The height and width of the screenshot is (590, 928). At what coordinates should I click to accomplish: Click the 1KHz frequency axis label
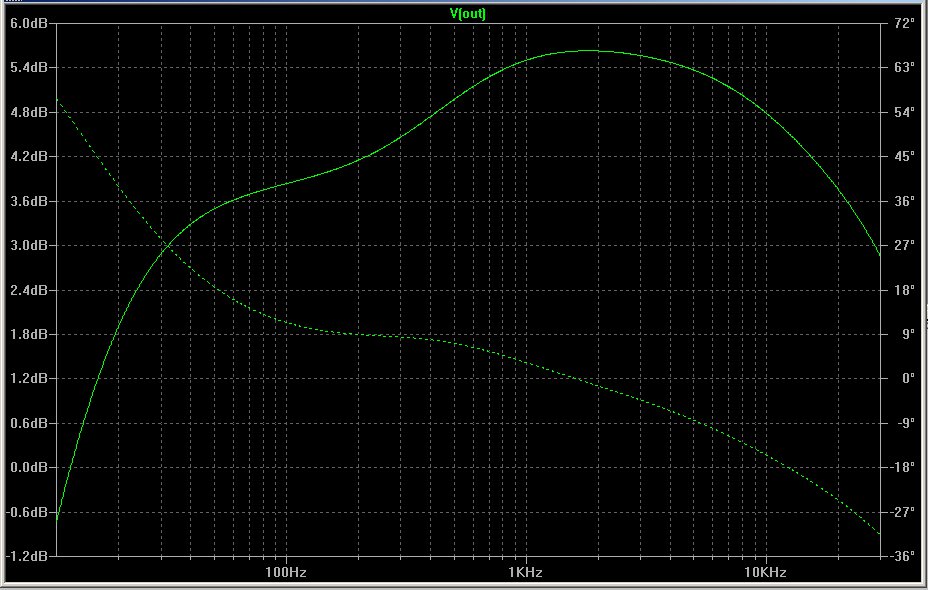point(525,572)
